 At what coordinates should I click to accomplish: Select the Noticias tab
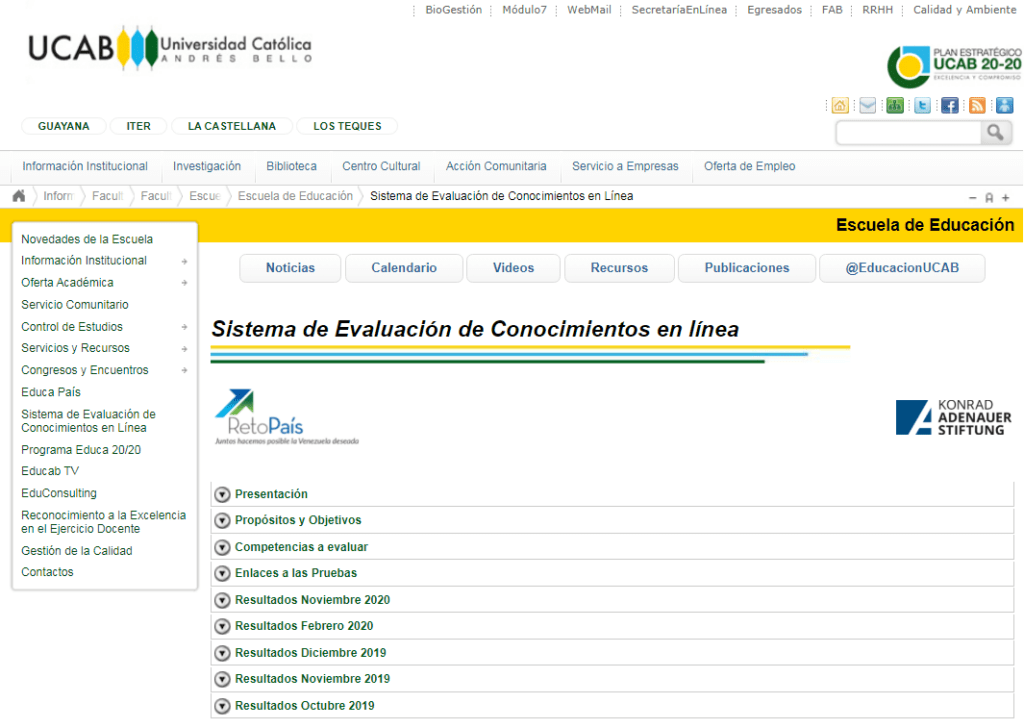pos(290,268)
